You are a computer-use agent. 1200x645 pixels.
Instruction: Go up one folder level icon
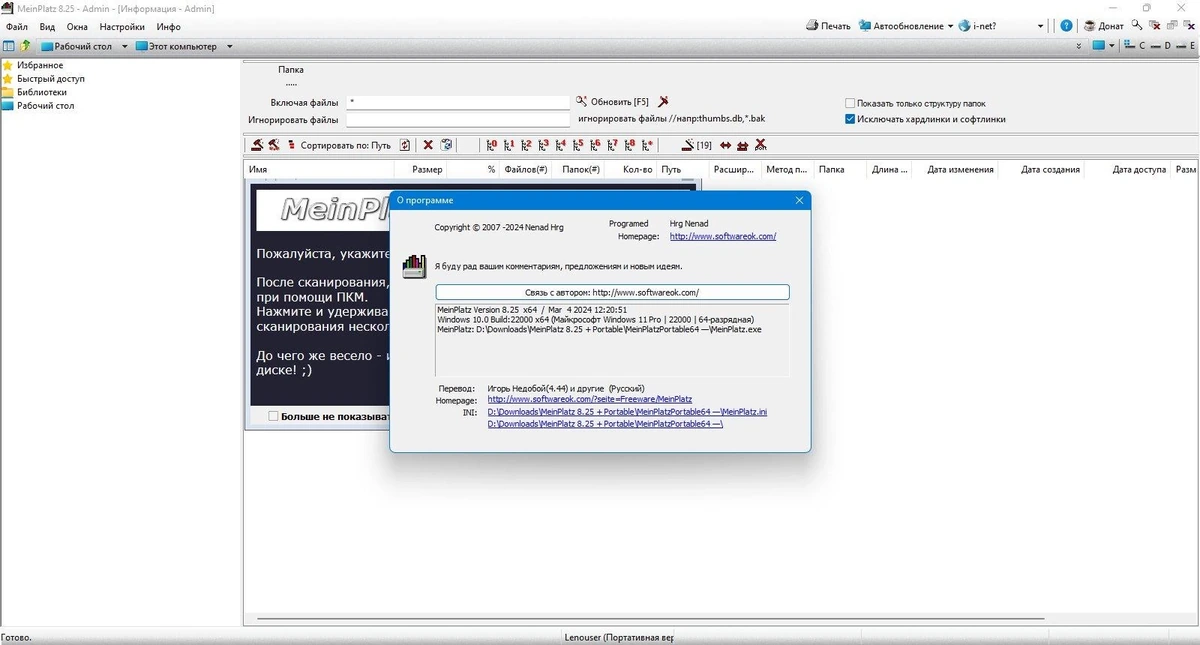pyautogui.click(x=25, y=46)
